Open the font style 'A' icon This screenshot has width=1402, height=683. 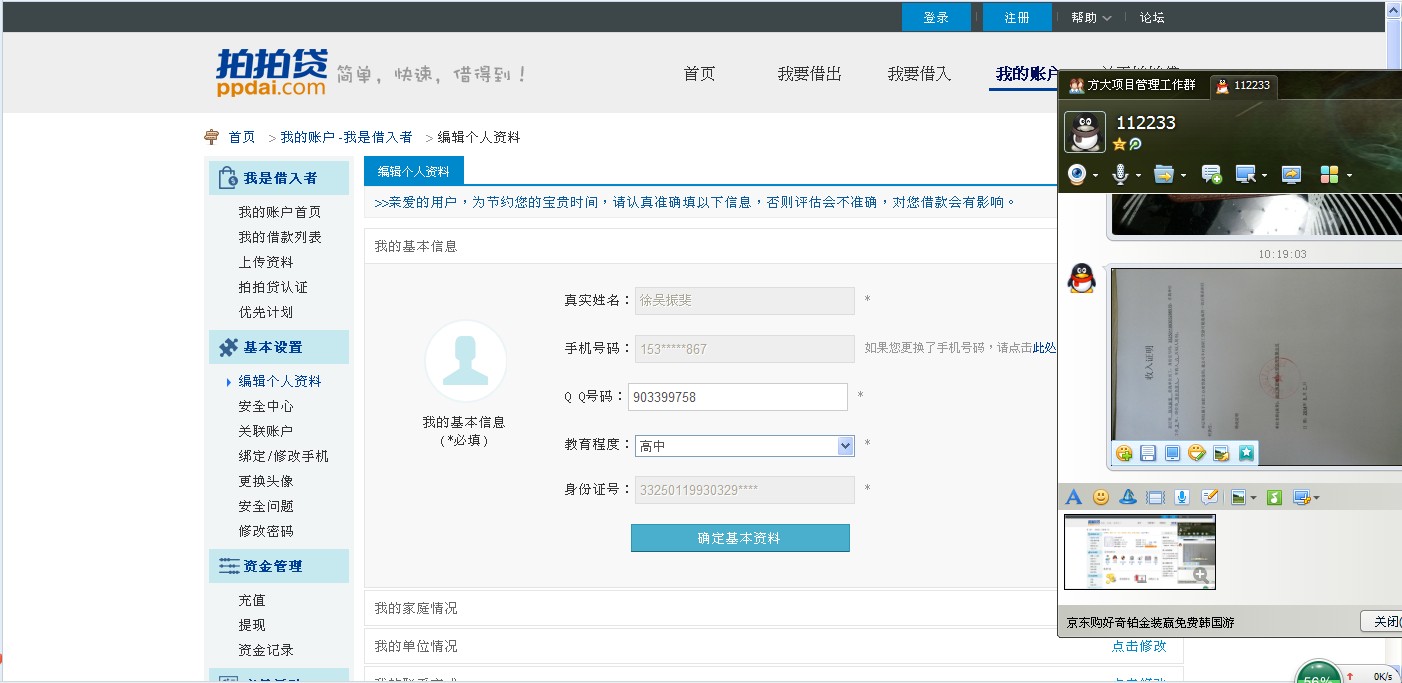pyautogui.click(x=1073, y=497)
